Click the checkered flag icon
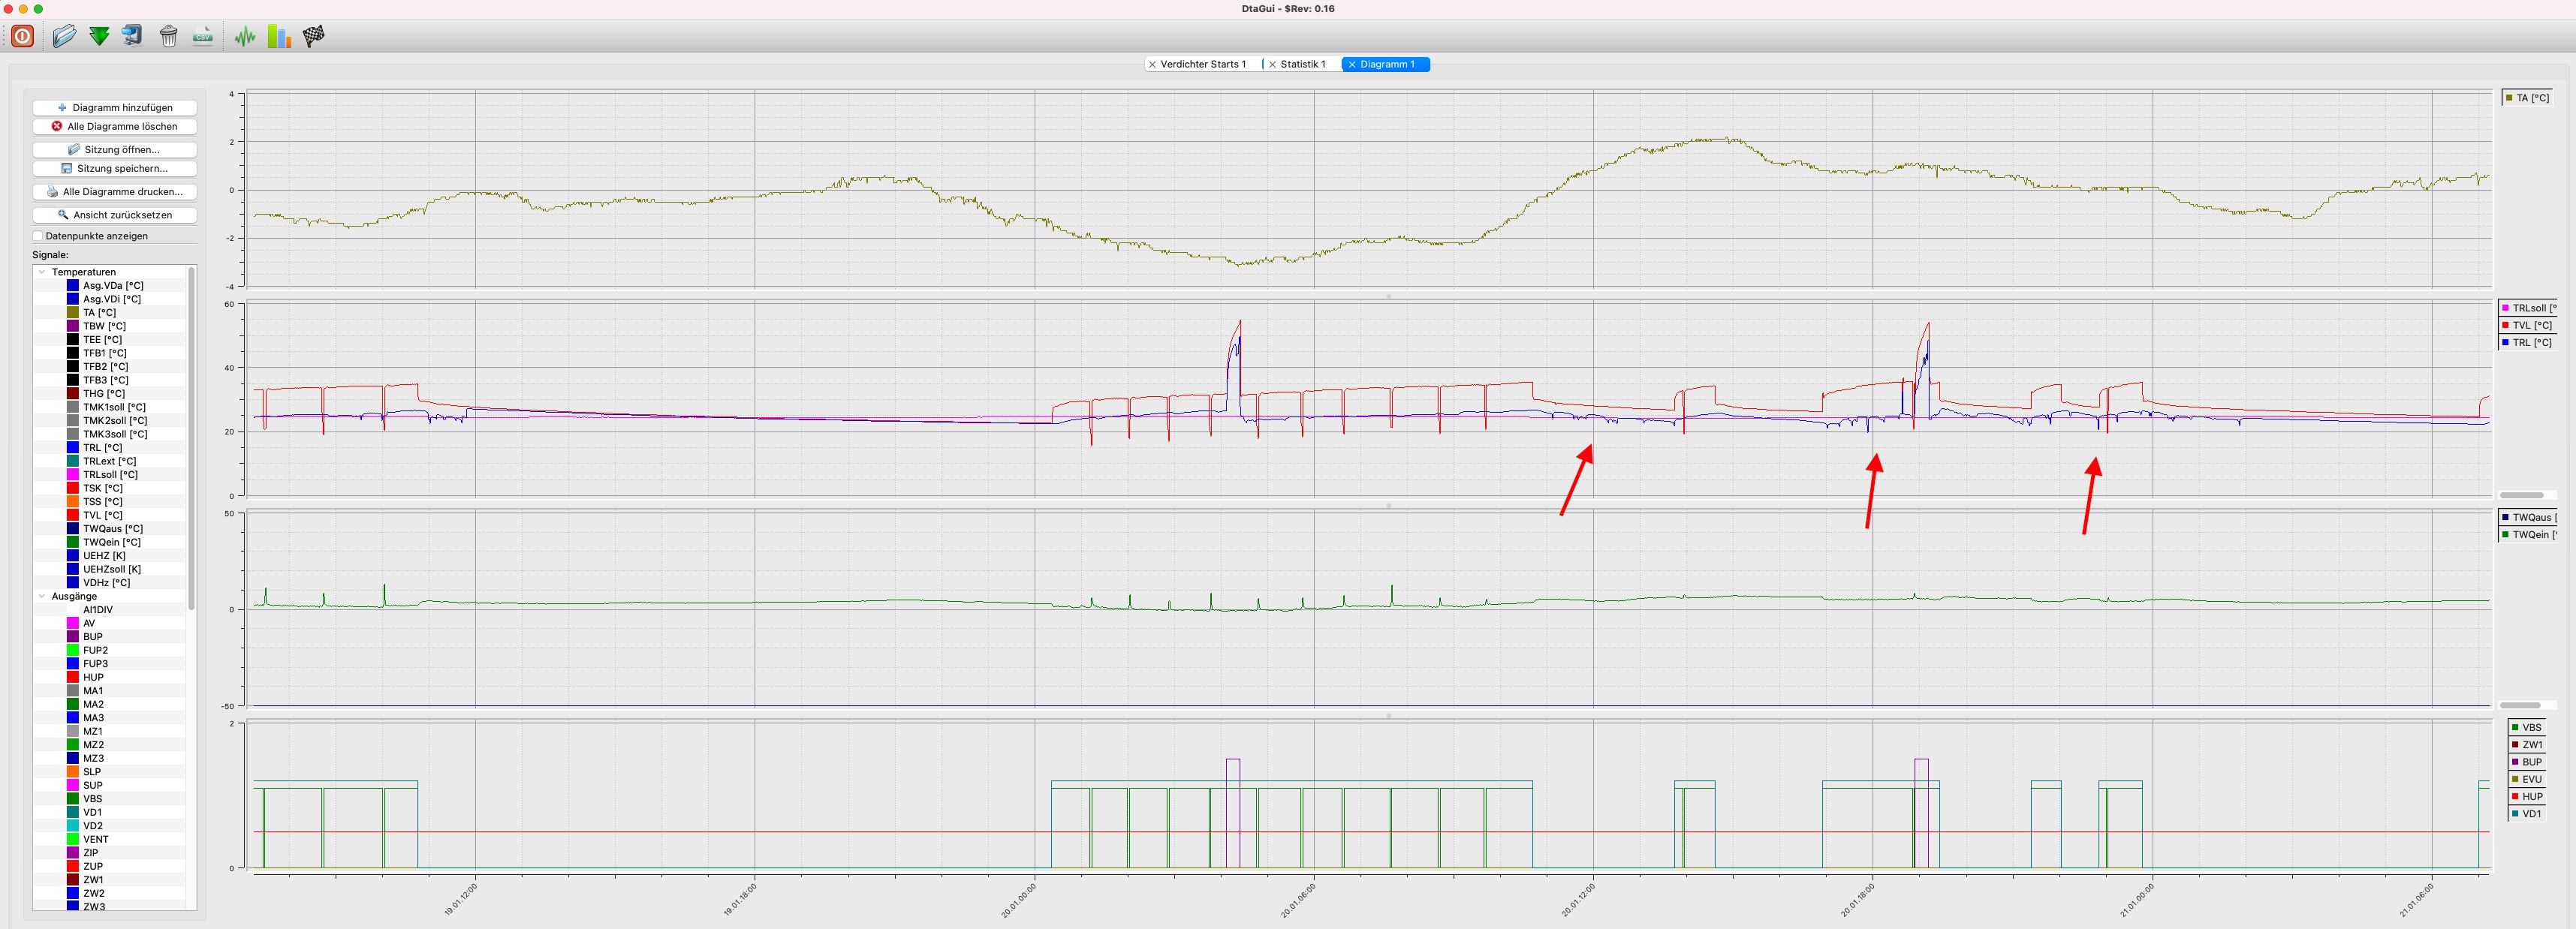 tap(314, 36)
